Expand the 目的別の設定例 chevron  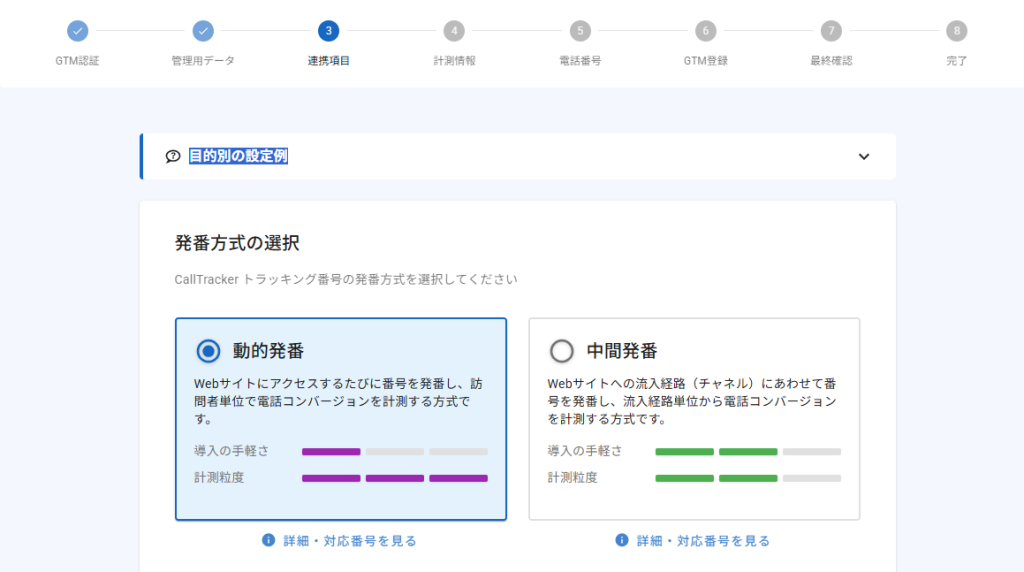coord(864,156)
